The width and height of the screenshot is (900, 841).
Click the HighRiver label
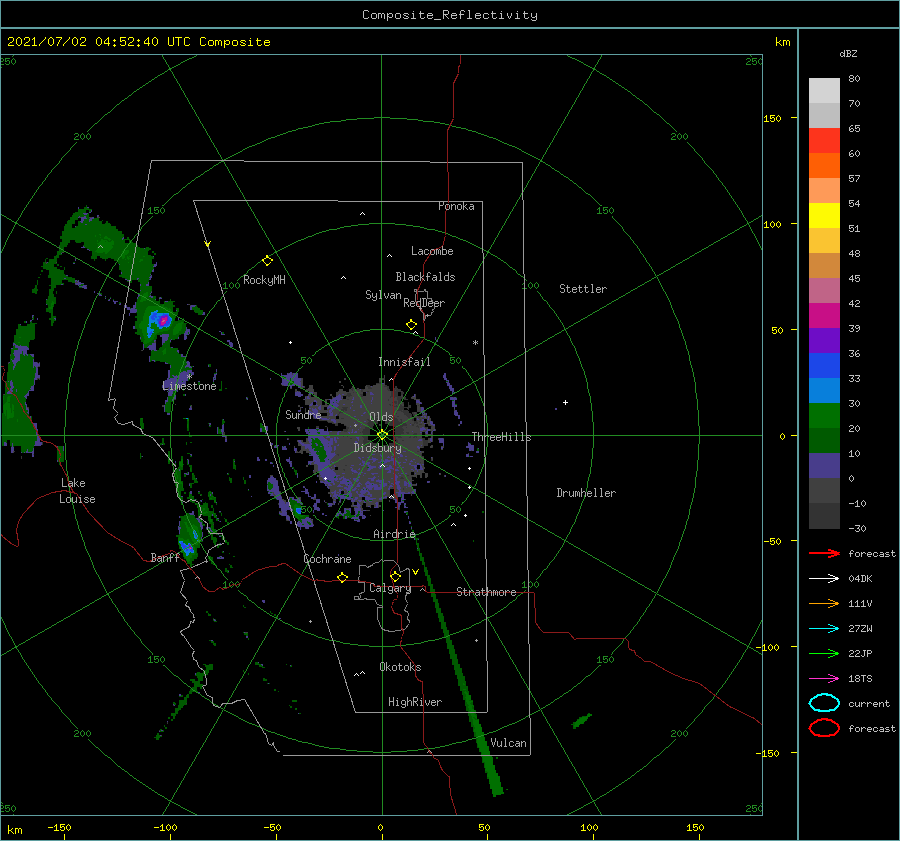[415, 702]
